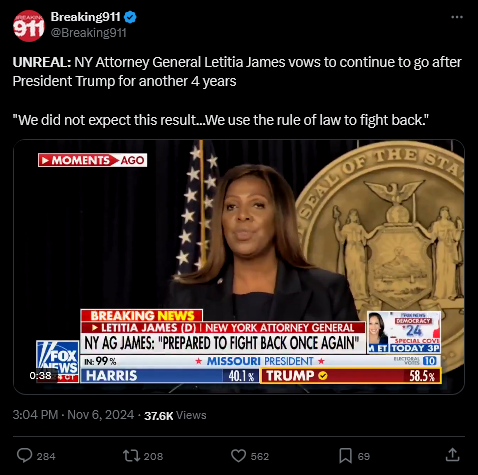Screen dimensions: 478x475
Task: Click the blue verified badge
Action: click(130, 17)
